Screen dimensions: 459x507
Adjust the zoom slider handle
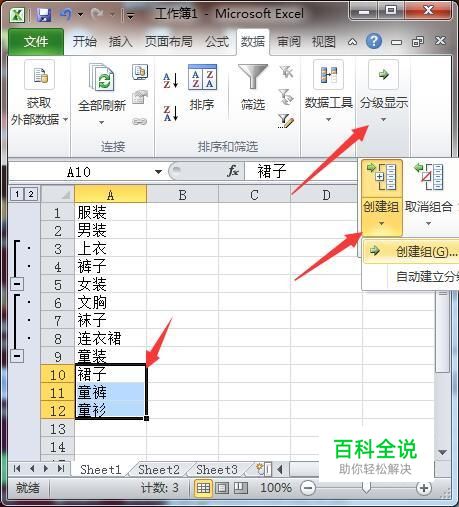pyautogui.click(x=366, y=488)
